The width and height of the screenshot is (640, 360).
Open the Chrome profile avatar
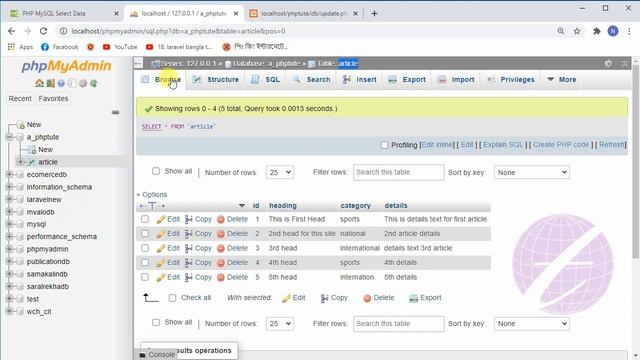613,31
